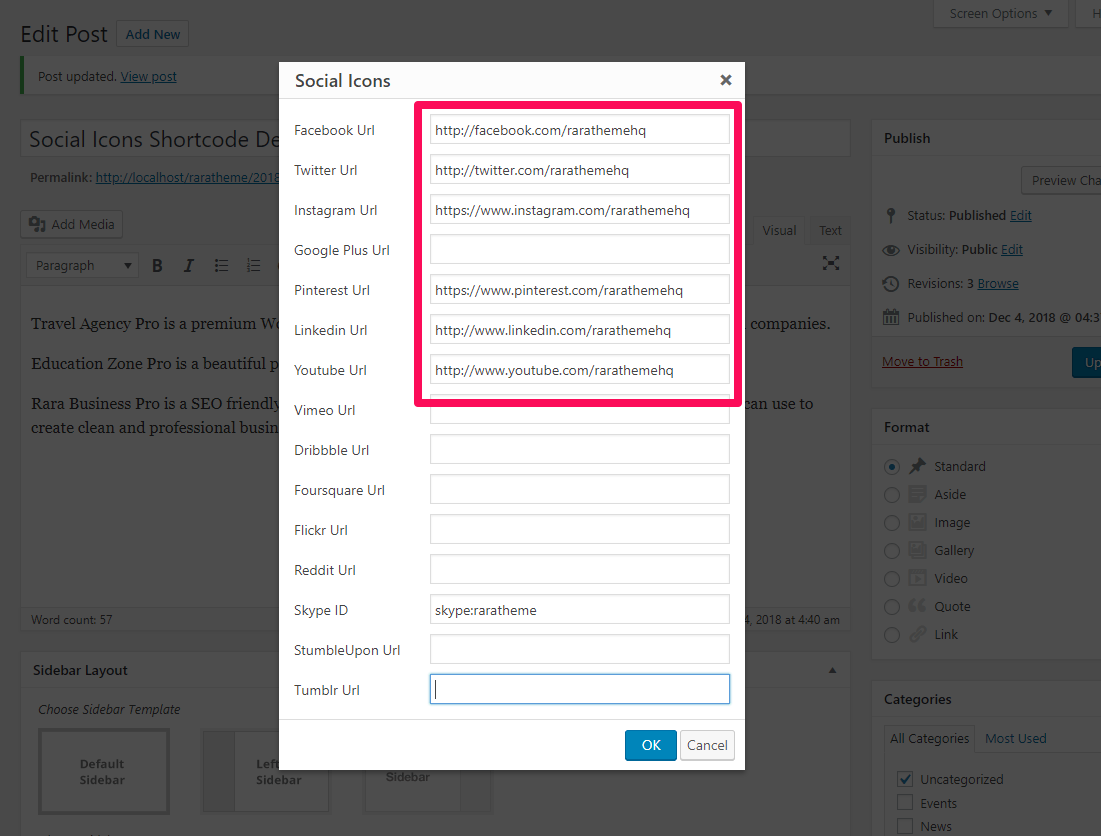1101x836 pixels.
Task: Collapse the Sidebar Layout panel
Action: (x=832, y=670)
